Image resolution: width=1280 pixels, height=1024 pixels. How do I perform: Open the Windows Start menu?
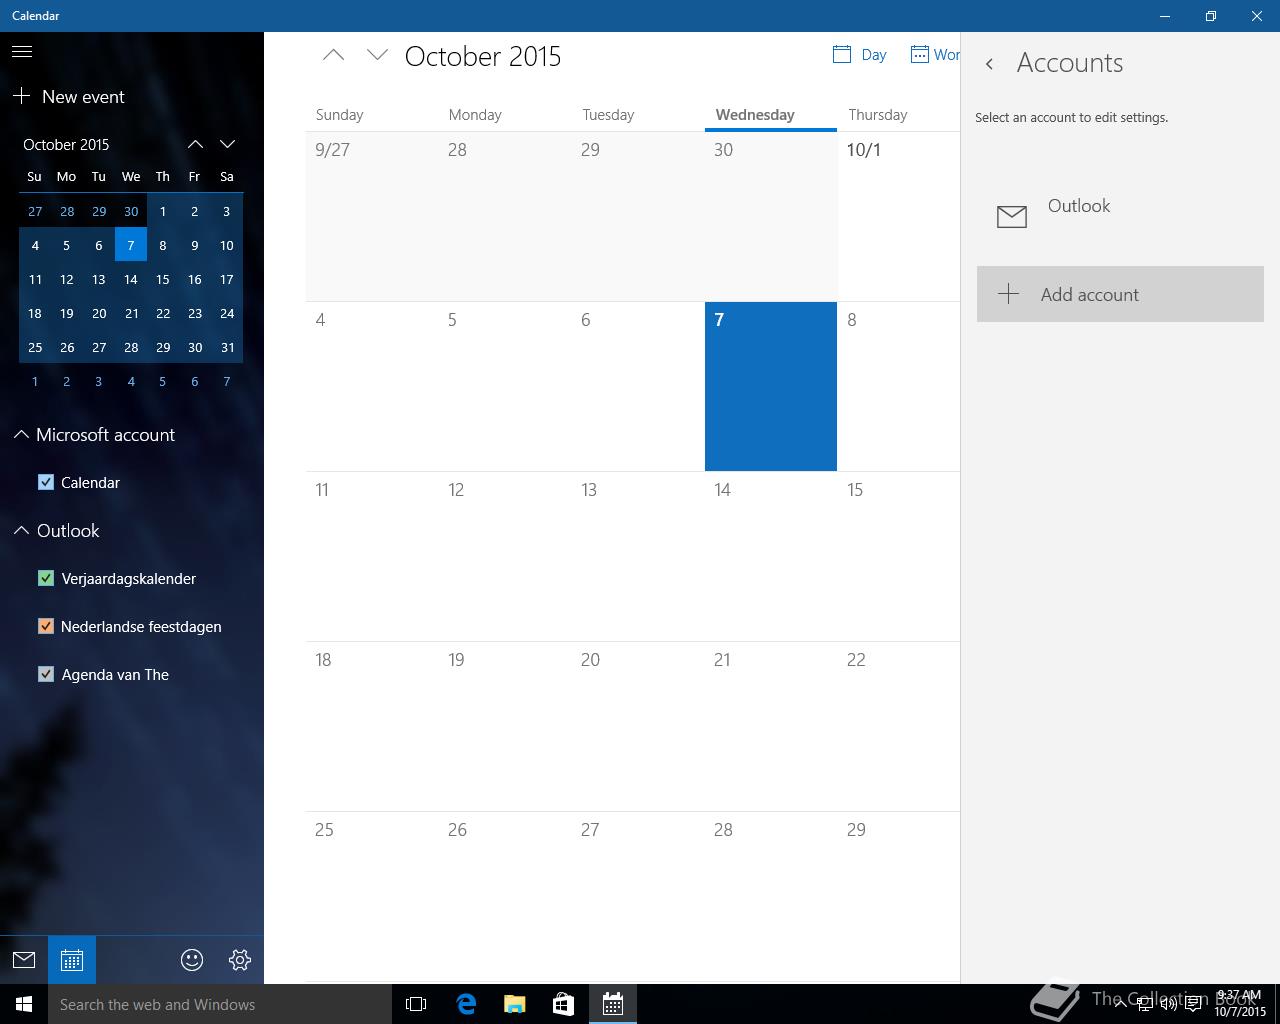(24, 1004)
